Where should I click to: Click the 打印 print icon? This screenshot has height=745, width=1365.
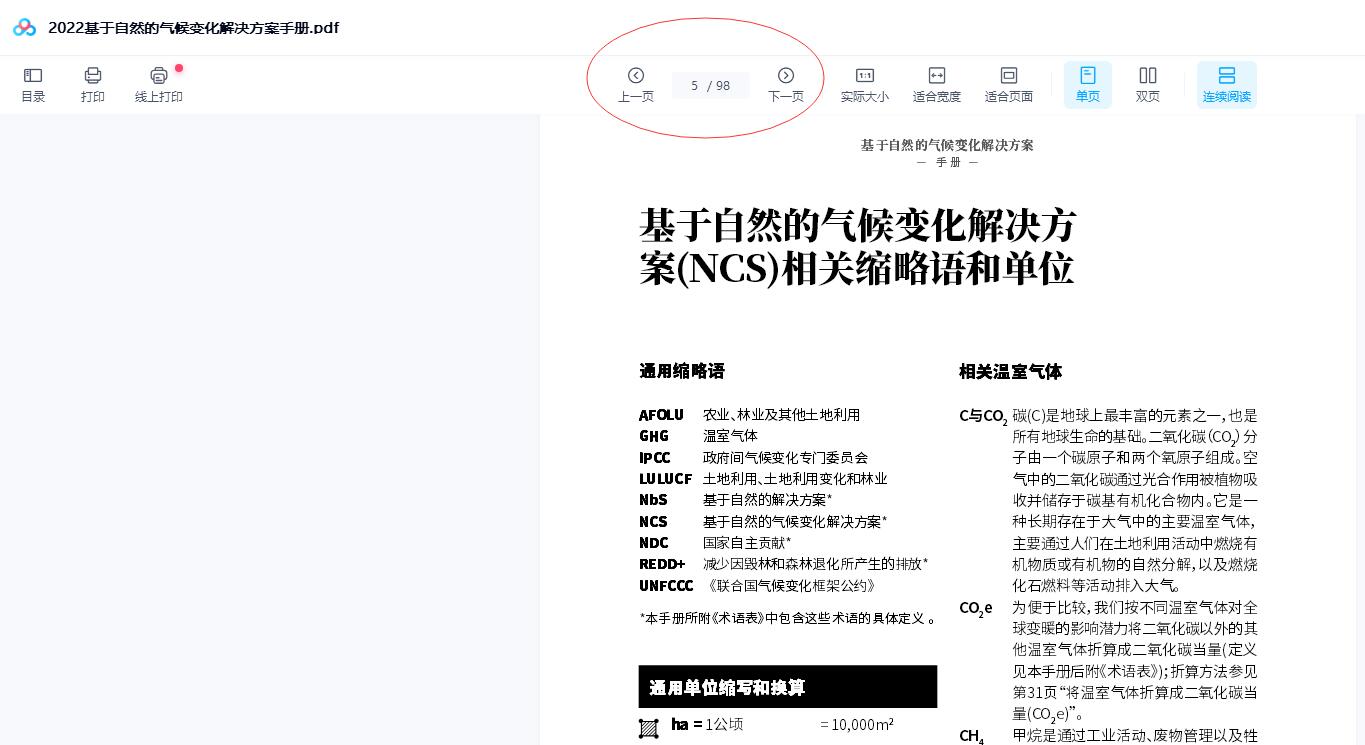point(93,75)
